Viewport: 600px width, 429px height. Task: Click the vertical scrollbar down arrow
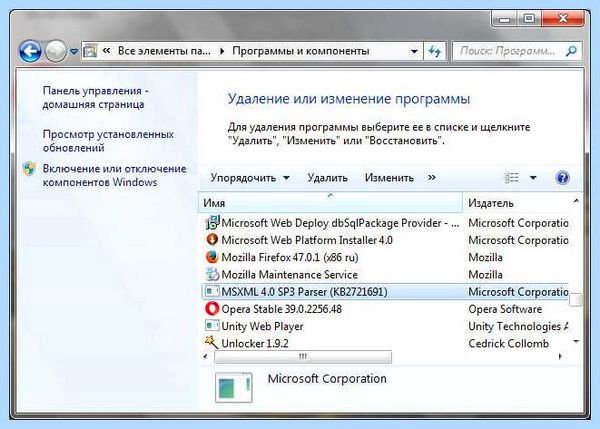576,341
